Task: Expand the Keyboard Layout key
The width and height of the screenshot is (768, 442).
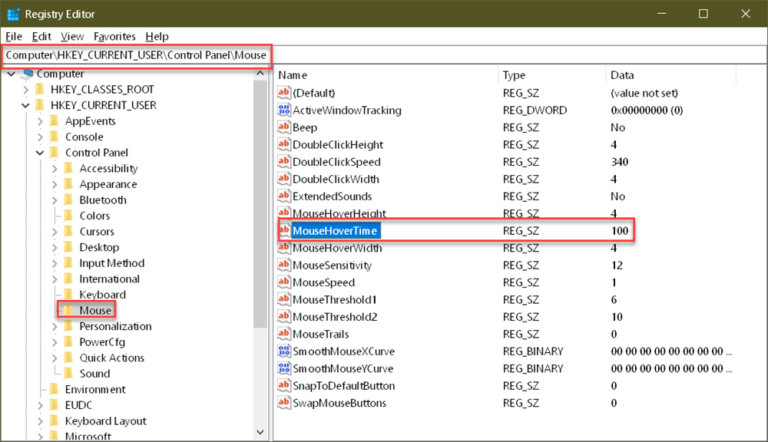Action: [x=41, y=421]
